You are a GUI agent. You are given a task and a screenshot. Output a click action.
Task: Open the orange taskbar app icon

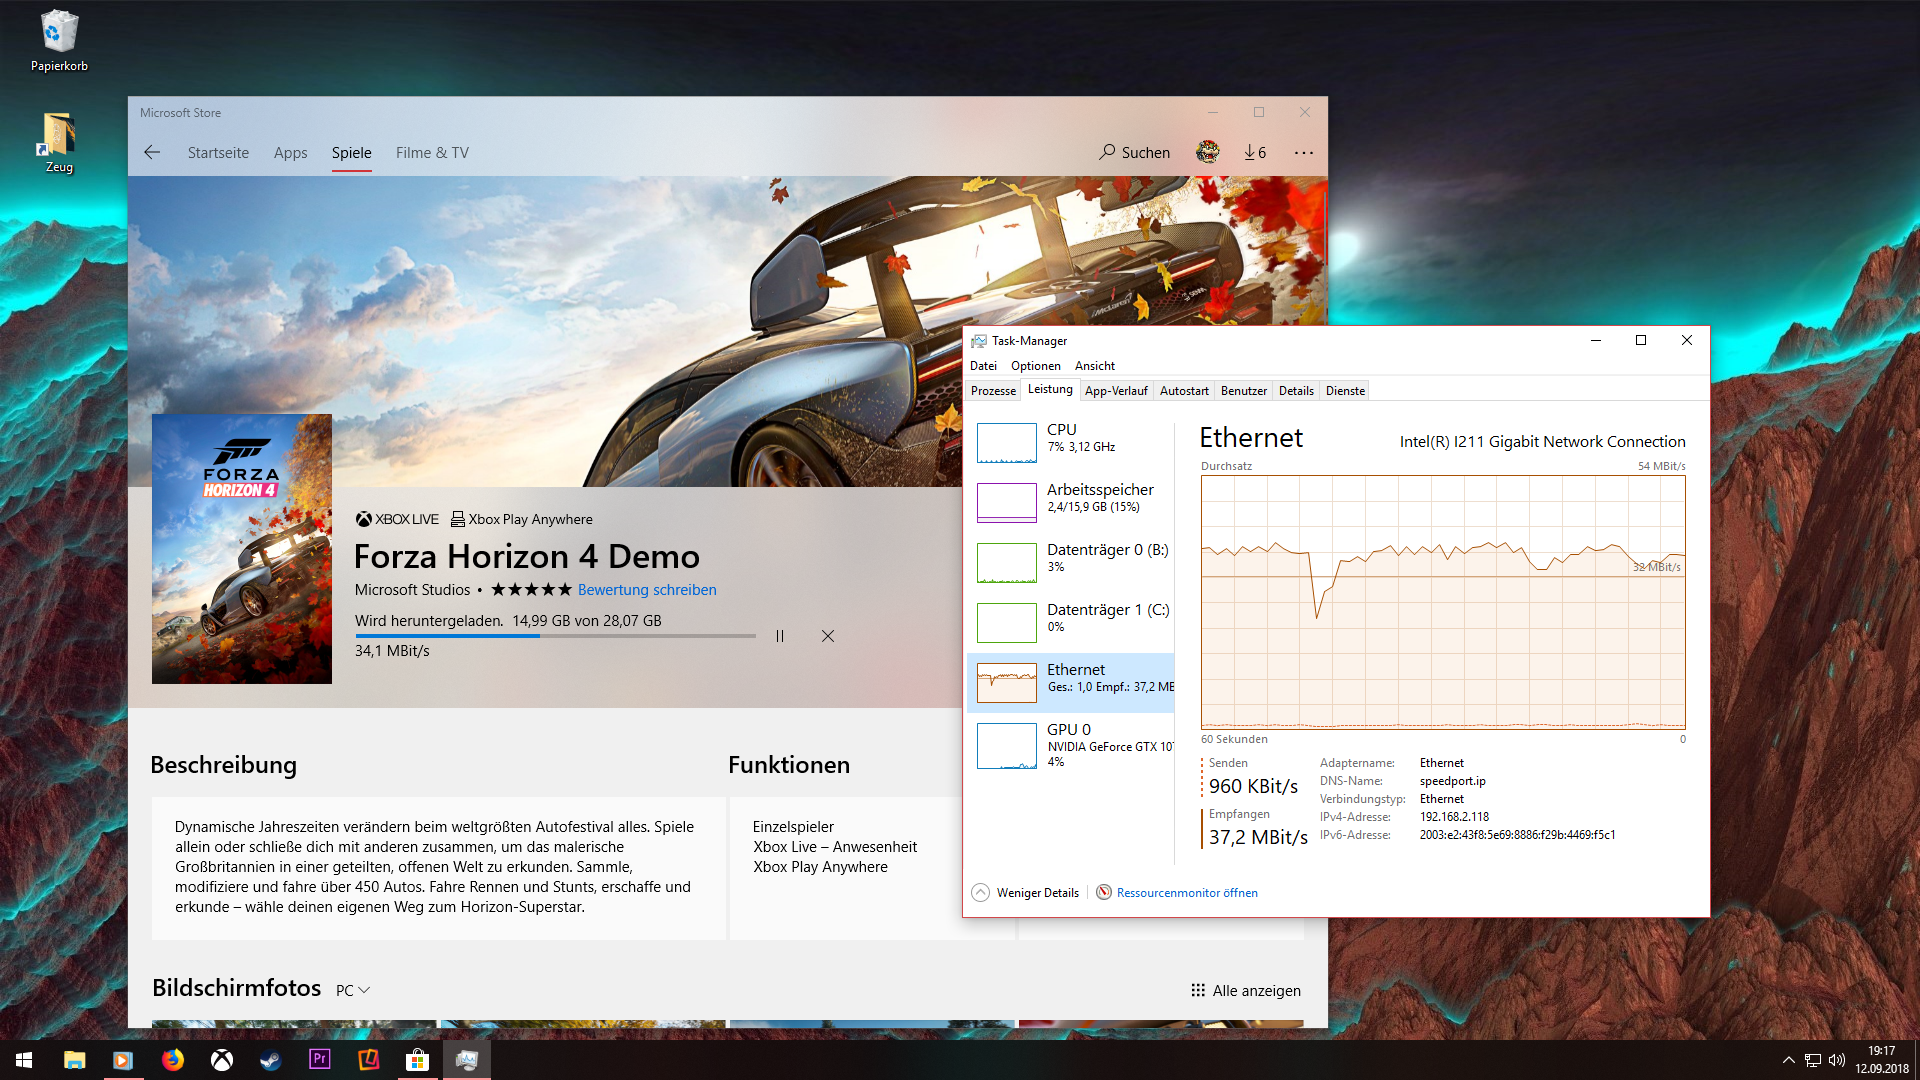coord(368,1060)
